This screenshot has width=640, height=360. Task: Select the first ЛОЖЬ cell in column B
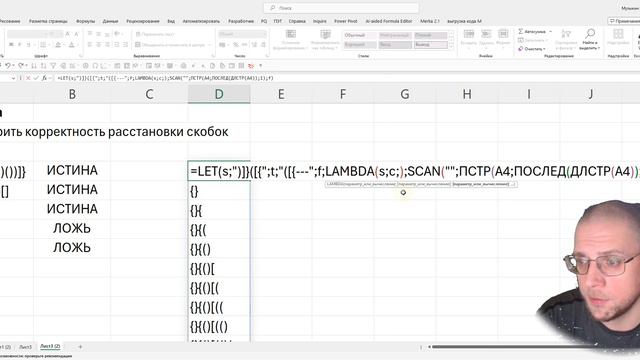point(72,228)
